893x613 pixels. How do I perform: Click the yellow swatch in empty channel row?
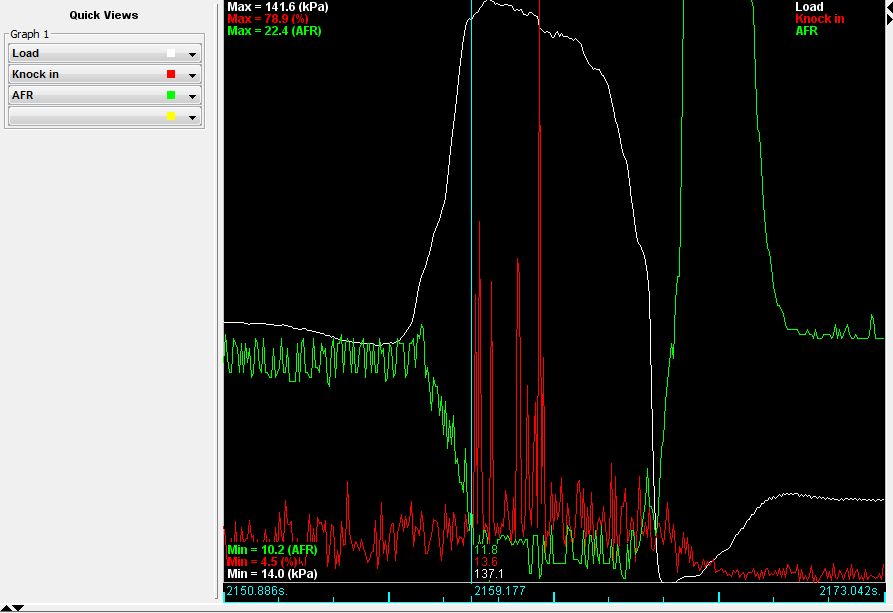click(171, 116)
